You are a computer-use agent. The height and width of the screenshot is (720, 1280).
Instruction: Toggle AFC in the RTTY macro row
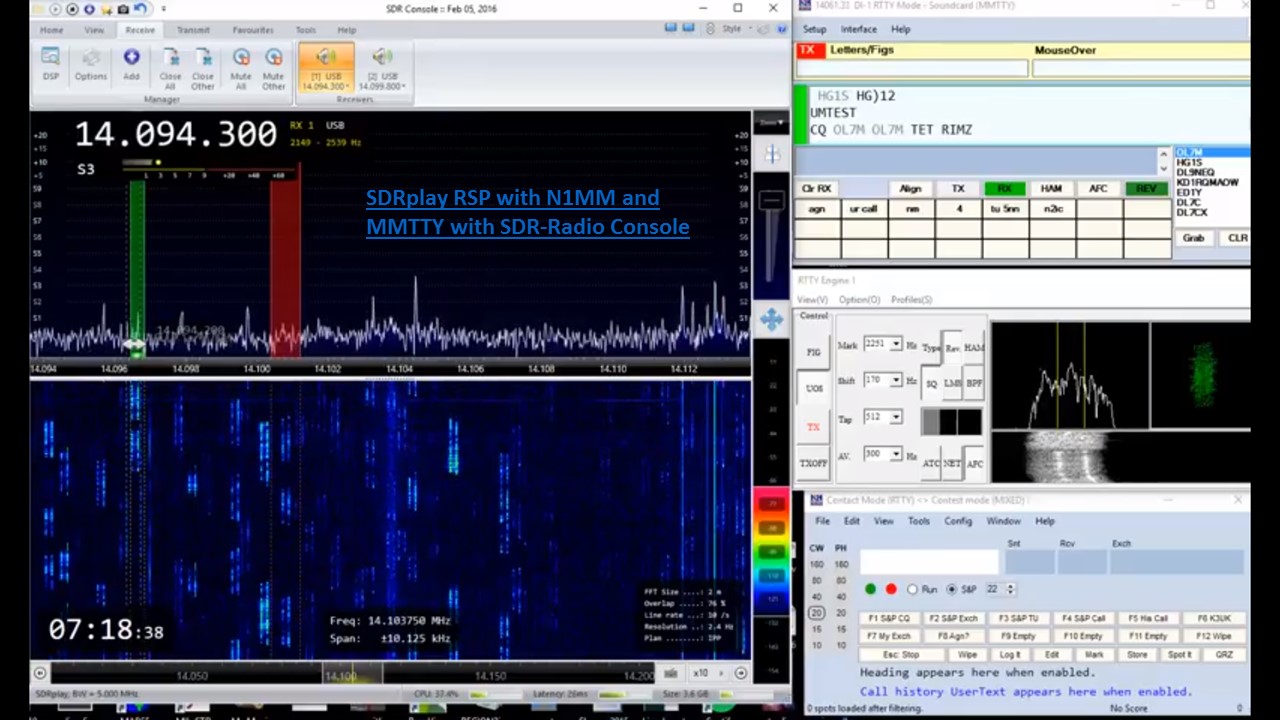[x=1099, y=188]
